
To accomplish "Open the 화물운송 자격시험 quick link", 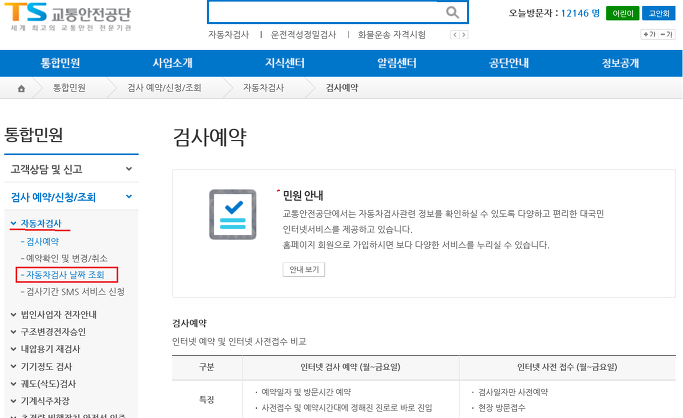I will tap(392, 35).
